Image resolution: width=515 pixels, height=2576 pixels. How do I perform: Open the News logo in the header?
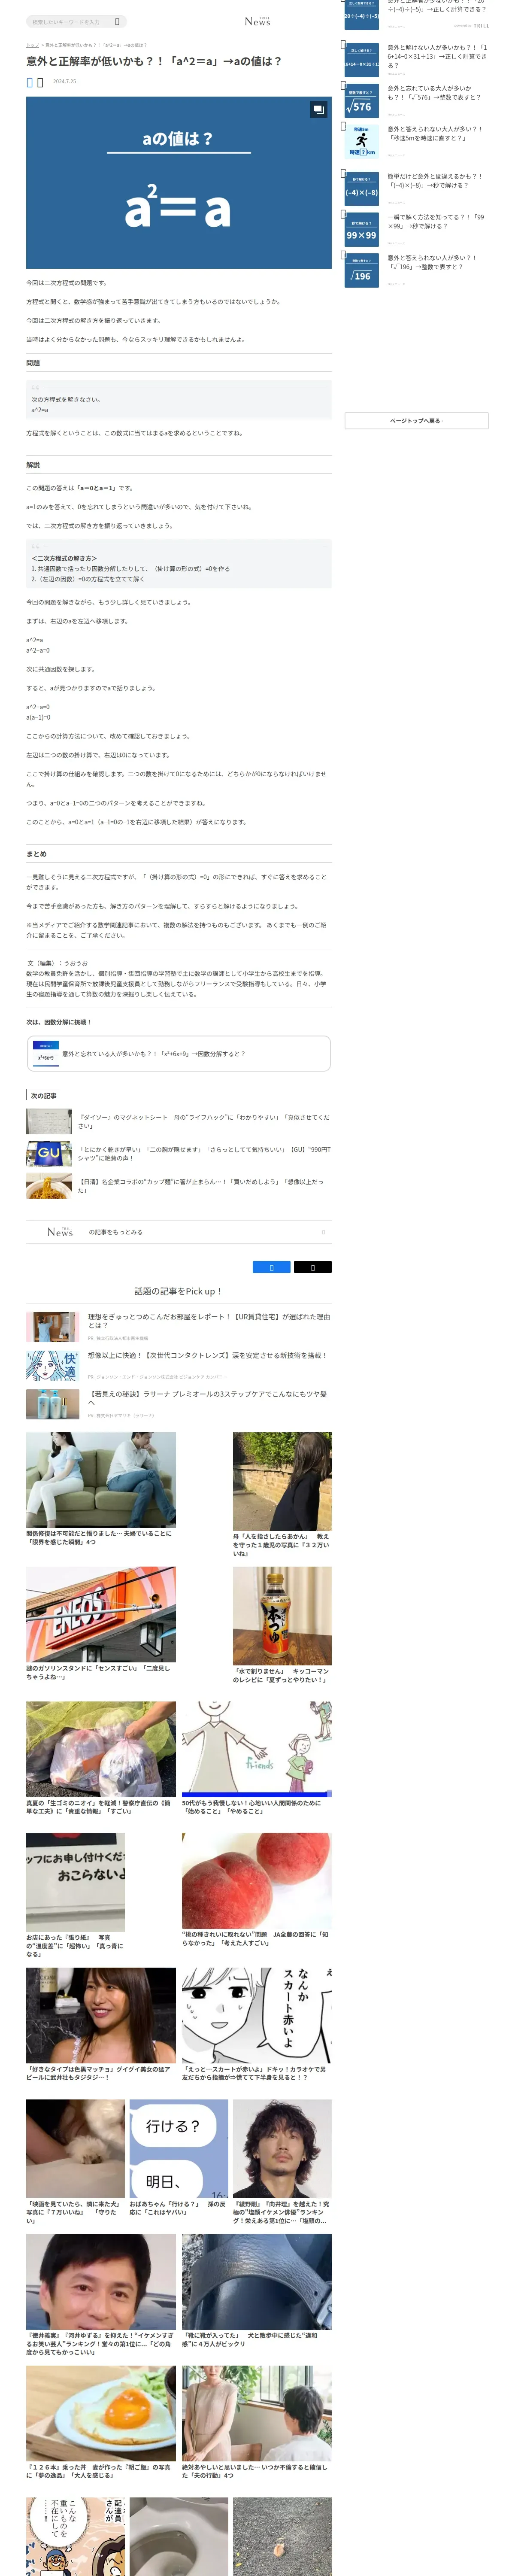click(x=257, y=21)
